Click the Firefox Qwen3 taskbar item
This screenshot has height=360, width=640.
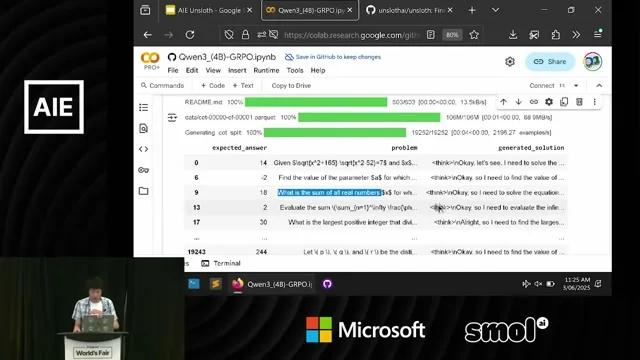click(272, 284)
